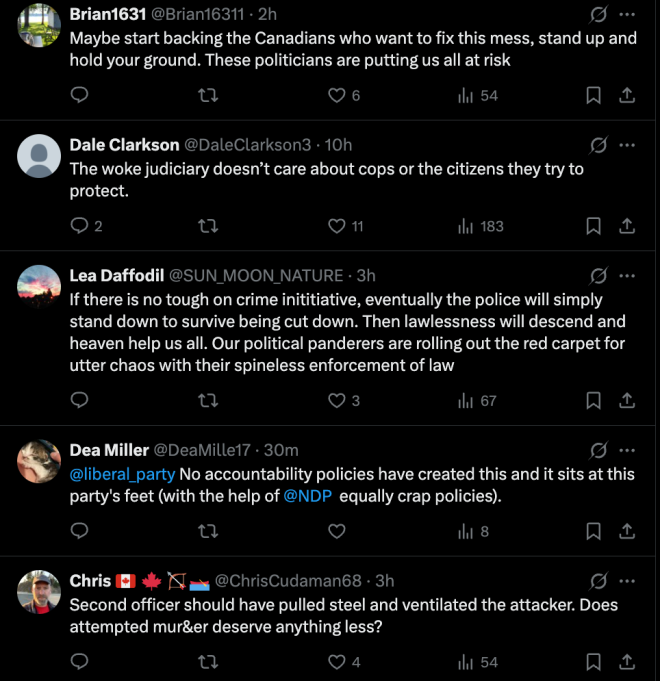This screenshot has width=660, height=681.
Task: Open more options on Chris's tweet
Action: click(x=627, y=581)
